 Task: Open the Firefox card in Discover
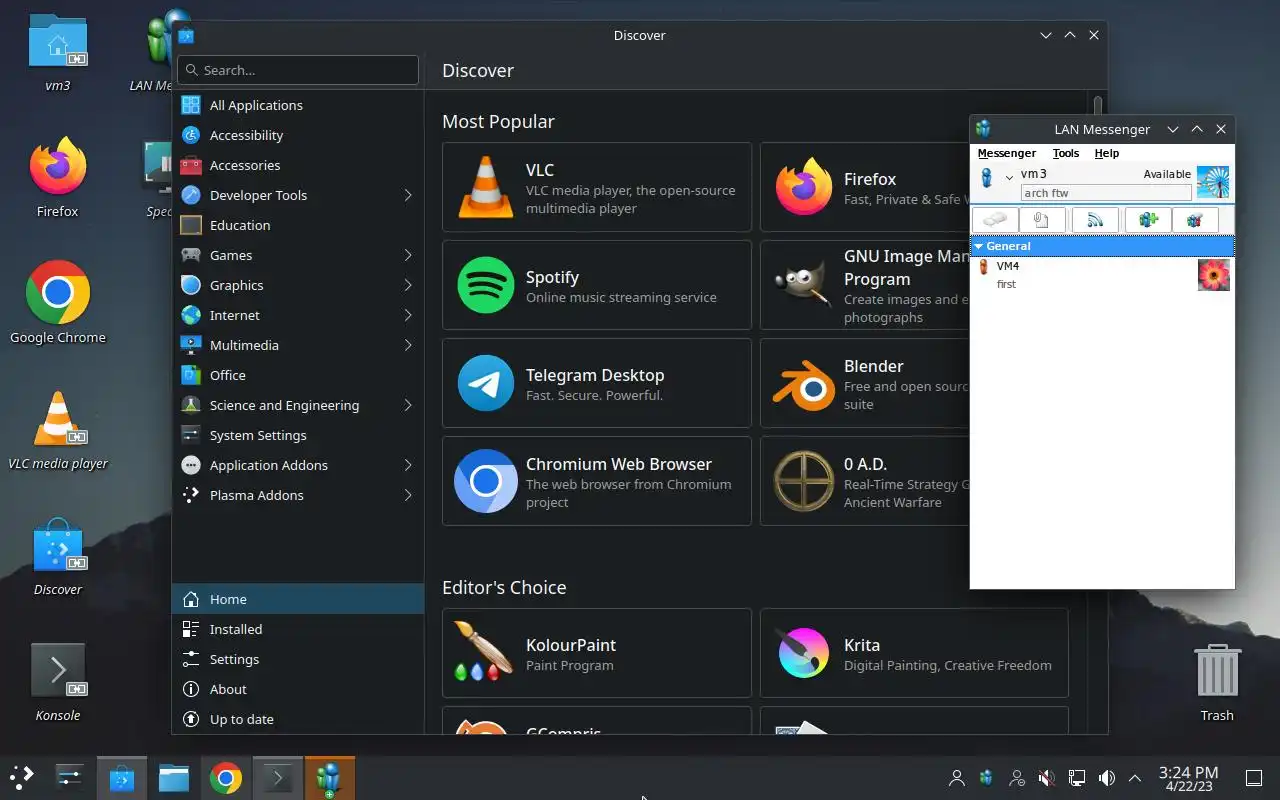click(x=865, y=187)
